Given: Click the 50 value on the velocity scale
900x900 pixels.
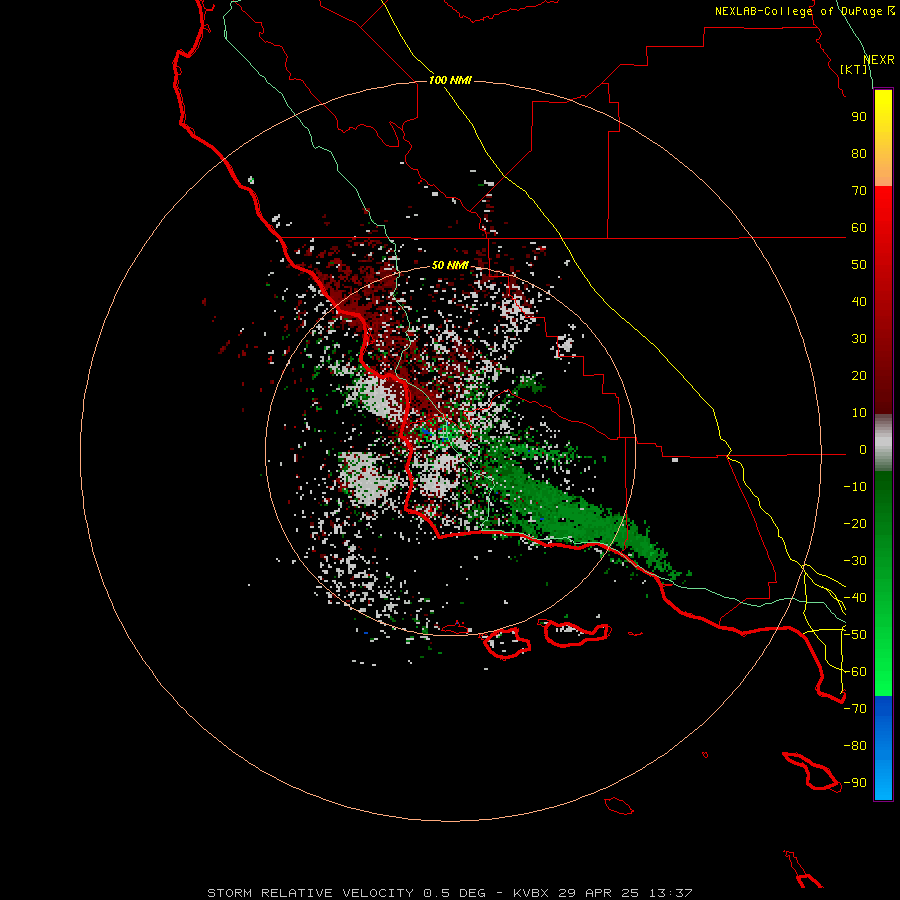Looking at the screenshot, I should point(859,265).
